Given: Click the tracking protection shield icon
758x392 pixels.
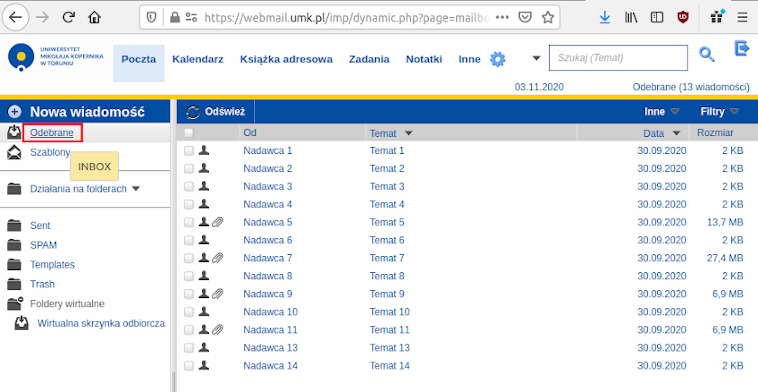Looking at the screenshot, I should [152, 18].
